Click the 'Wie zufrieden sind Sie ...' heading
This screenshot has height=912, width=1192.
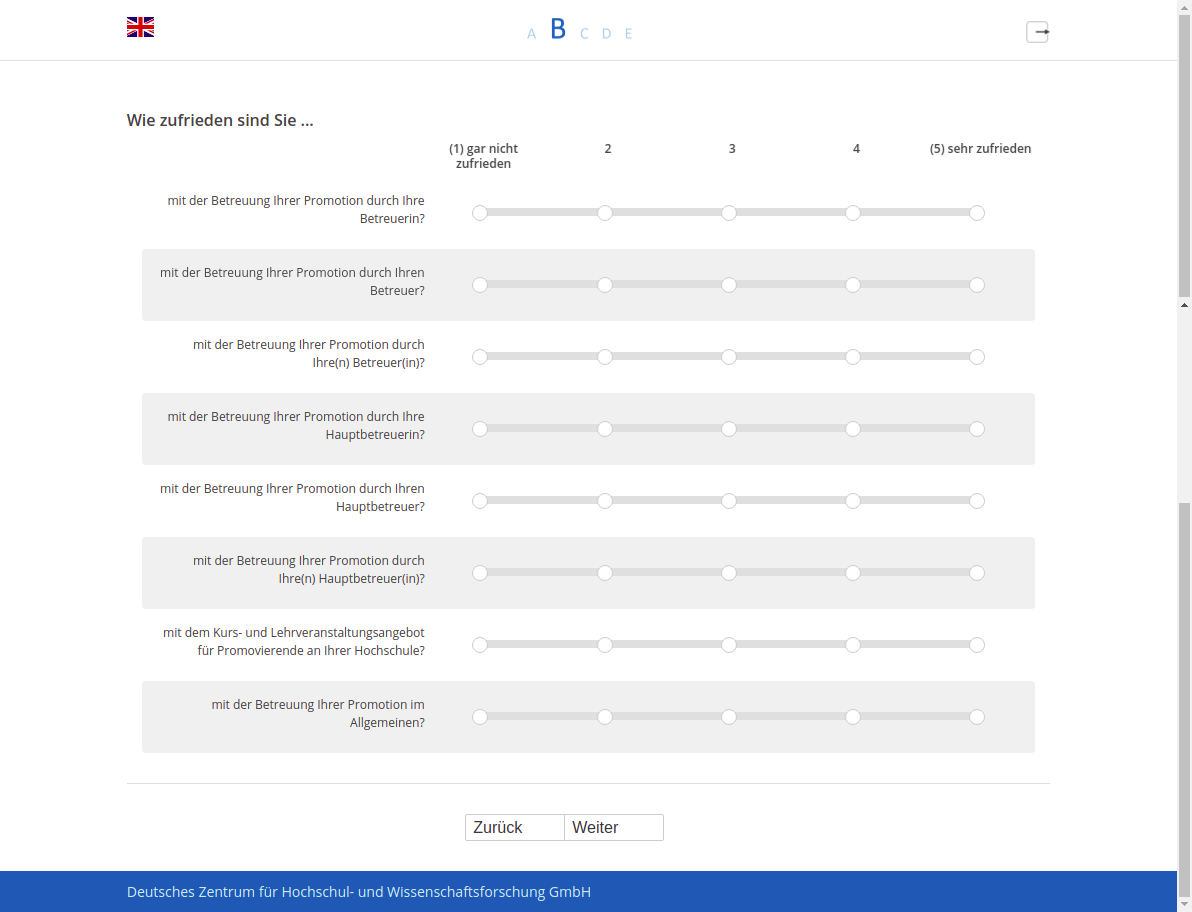click(x=220, y=120)
